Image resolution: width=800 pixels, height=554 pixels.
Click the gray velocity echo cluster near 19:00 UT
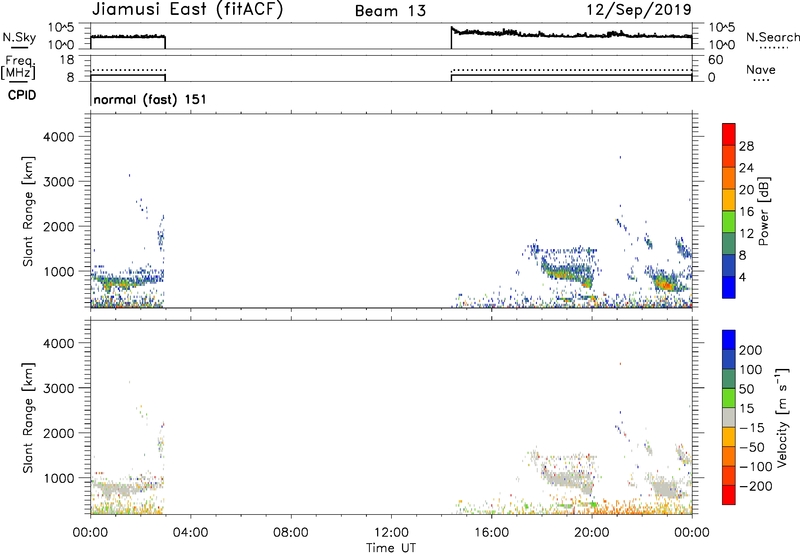pos(567,480)
